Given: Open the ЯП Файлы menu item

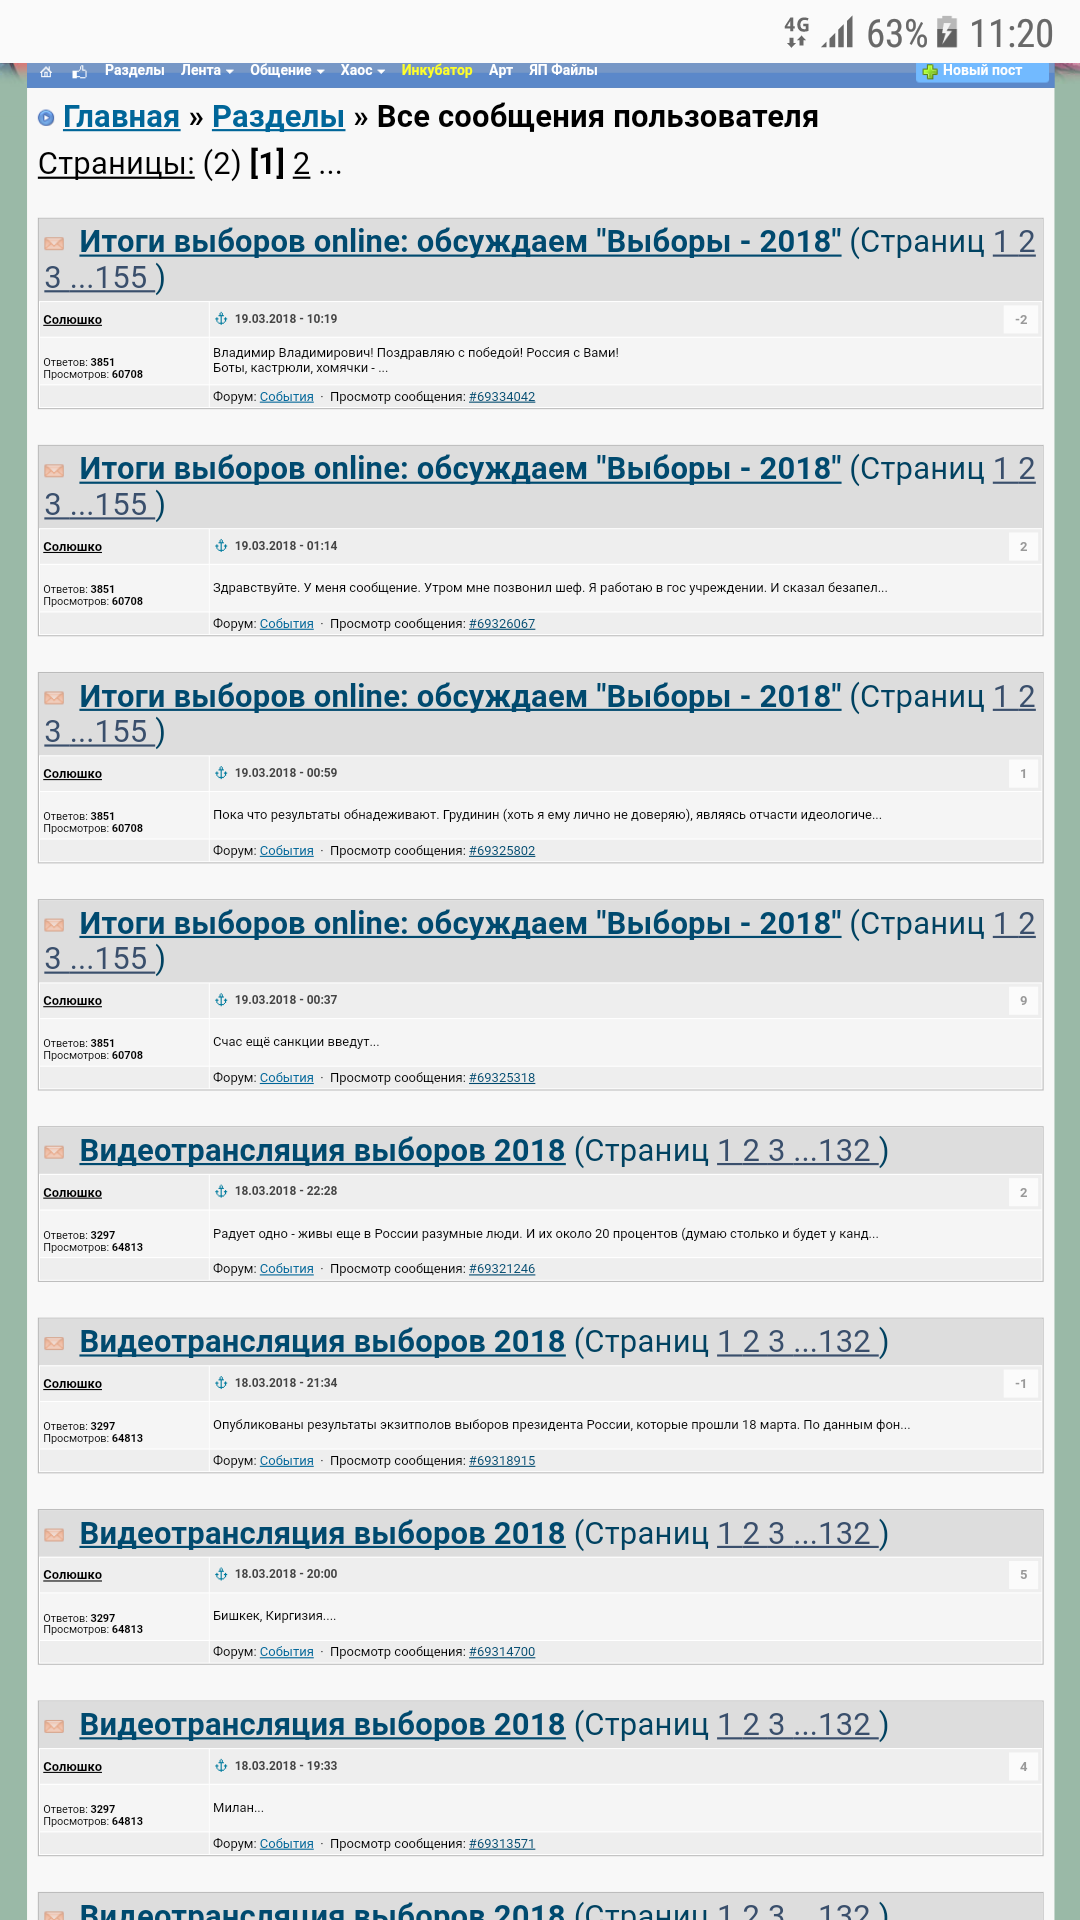Looking at the screenshot, I should 563,70.
